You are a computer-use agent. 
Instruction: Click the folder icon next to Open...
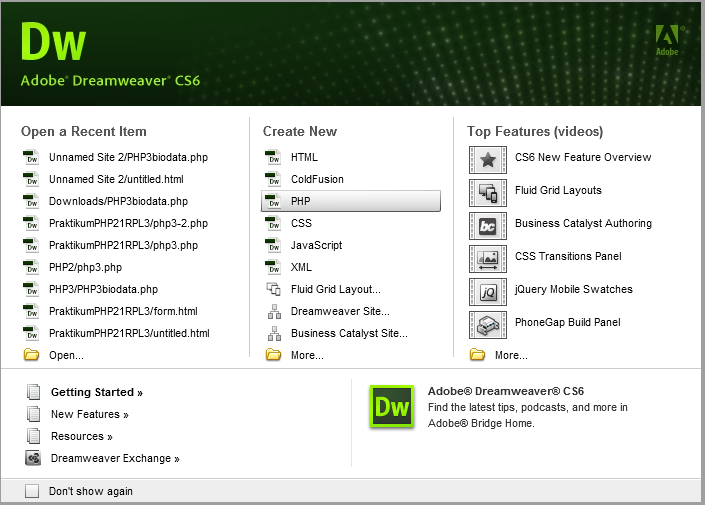pyautogui.click(x=31, y=355)
